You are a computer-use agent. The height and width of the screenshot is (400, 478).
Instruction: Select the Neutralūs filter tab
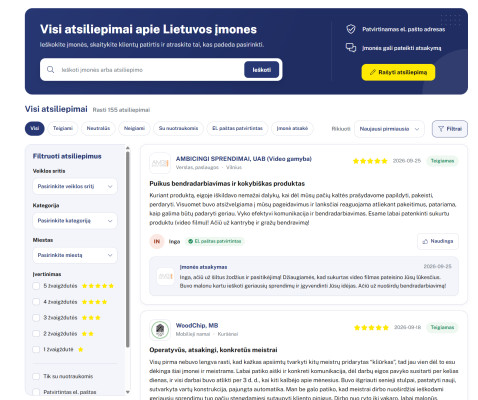click(x=98, y=129)
